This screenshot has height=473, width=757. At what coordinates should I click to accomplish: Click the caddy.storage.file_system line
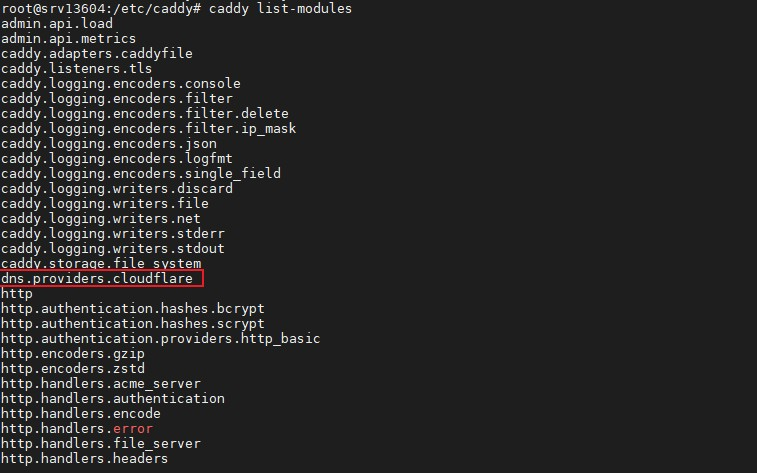tap(101, 264)
